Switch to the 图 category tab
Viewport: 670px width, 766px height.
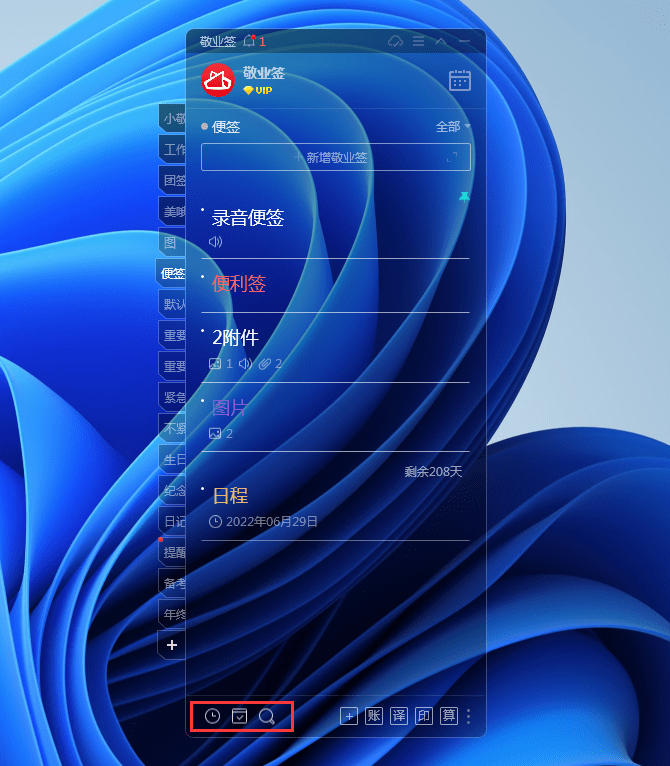172,242
